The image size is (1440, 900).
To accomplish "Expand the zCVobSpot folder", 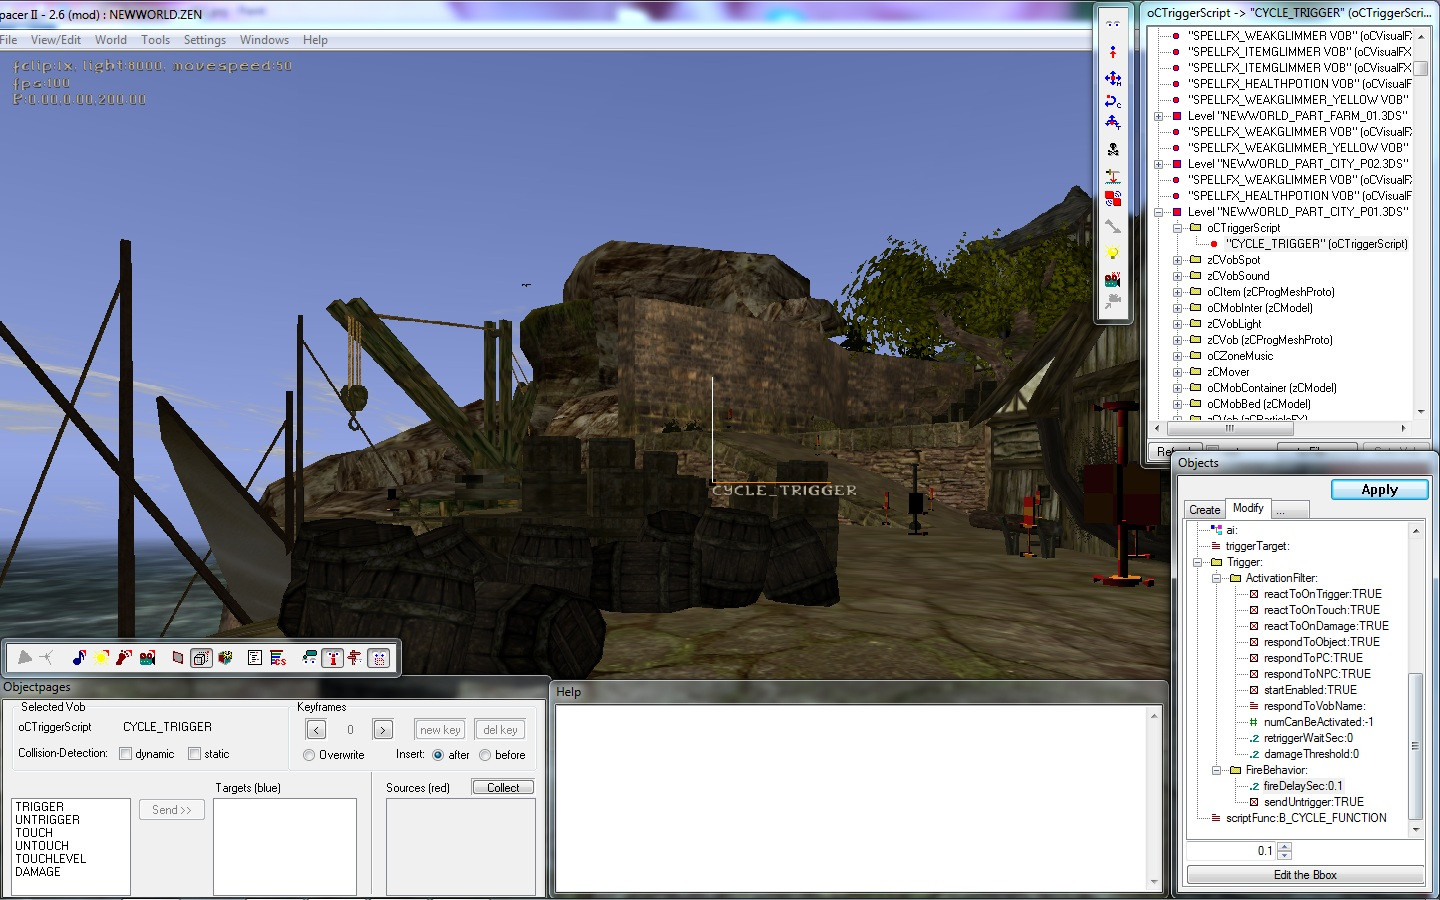I will pyautogui.click(x=1178, y=260).
